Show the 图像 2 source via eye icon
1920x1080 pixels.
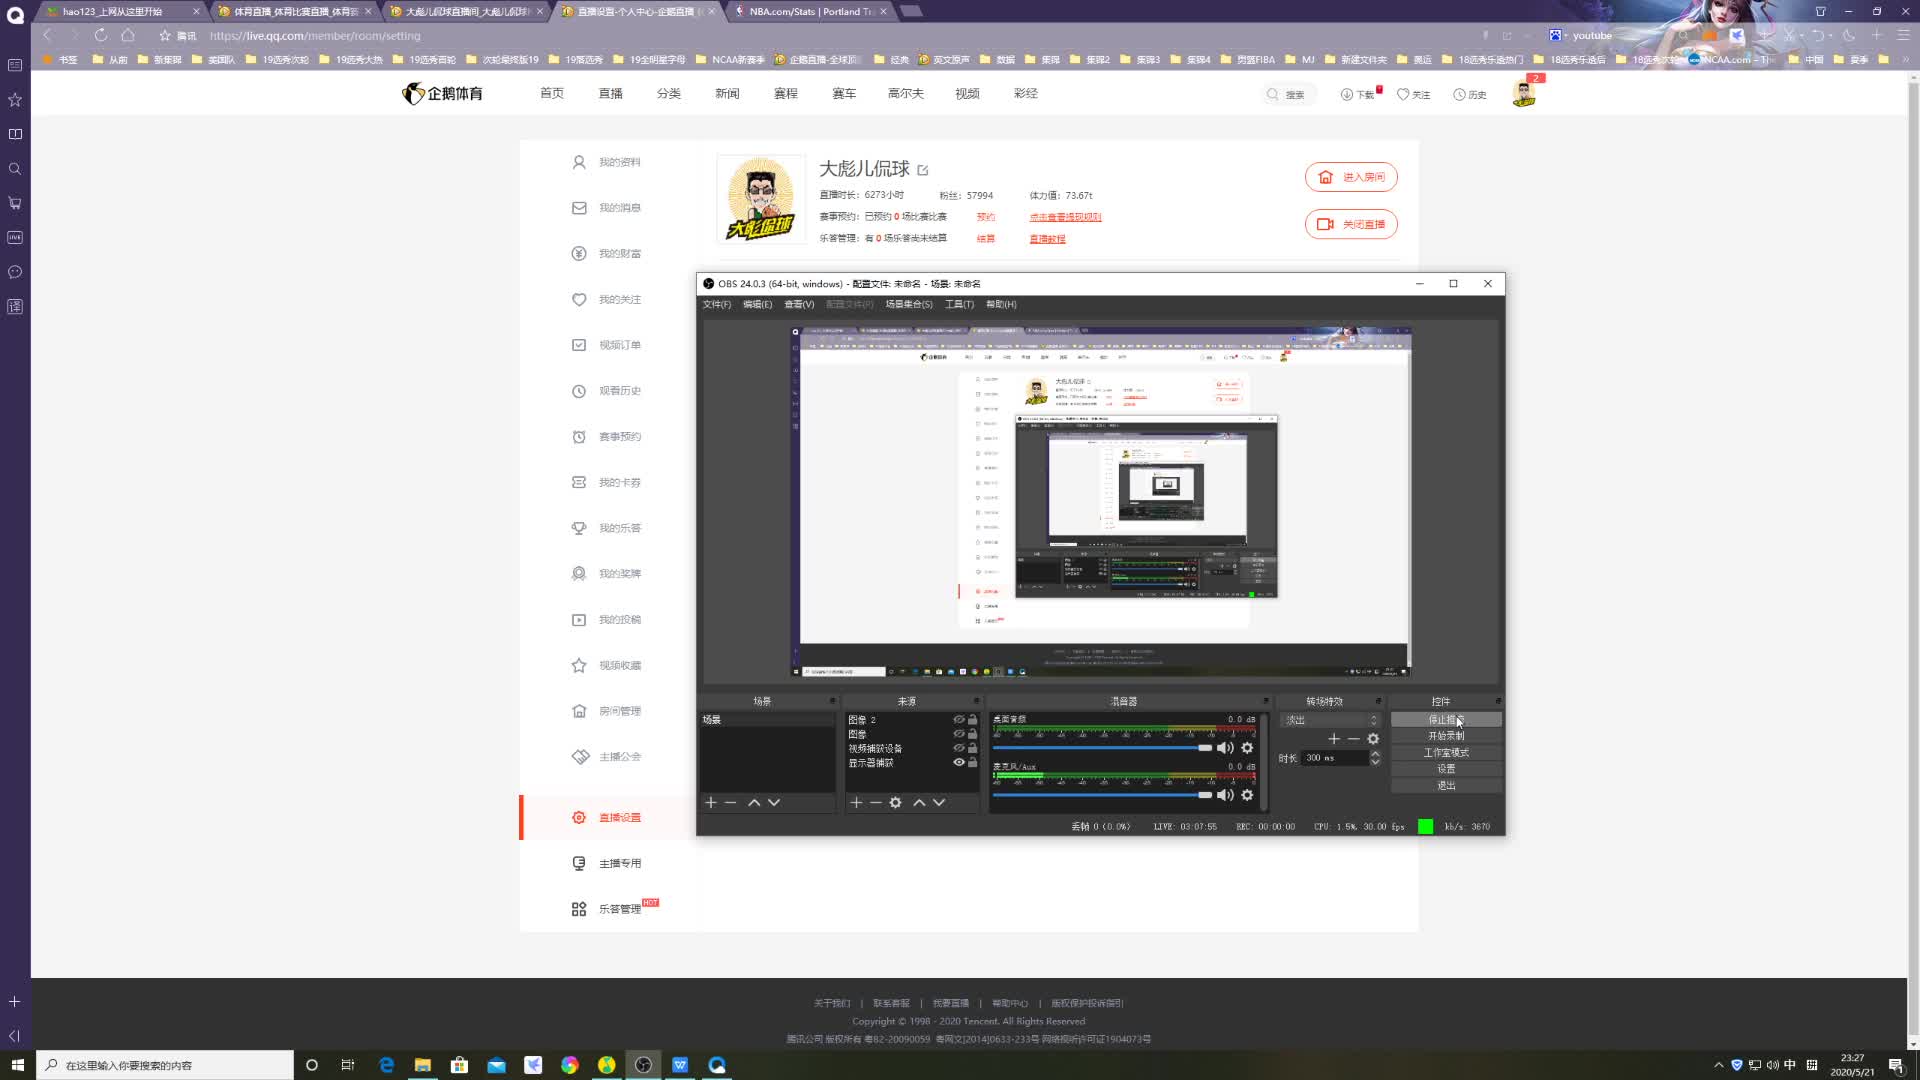[x=958, y=719]
